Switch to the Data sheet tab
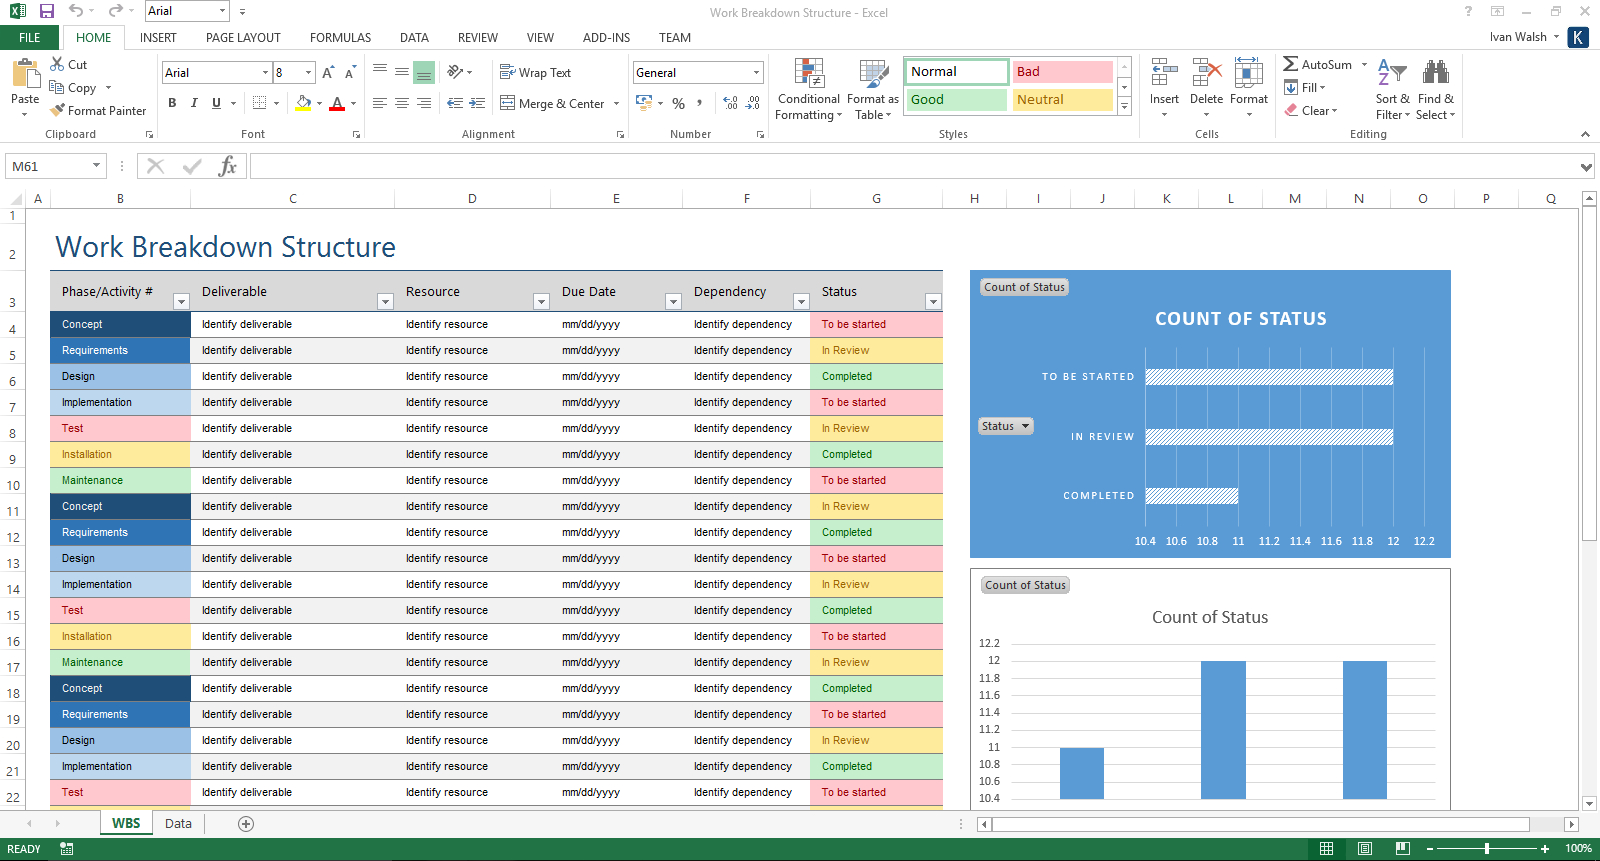The height and width of the screenshot is (861, 1600). [178, 823]
